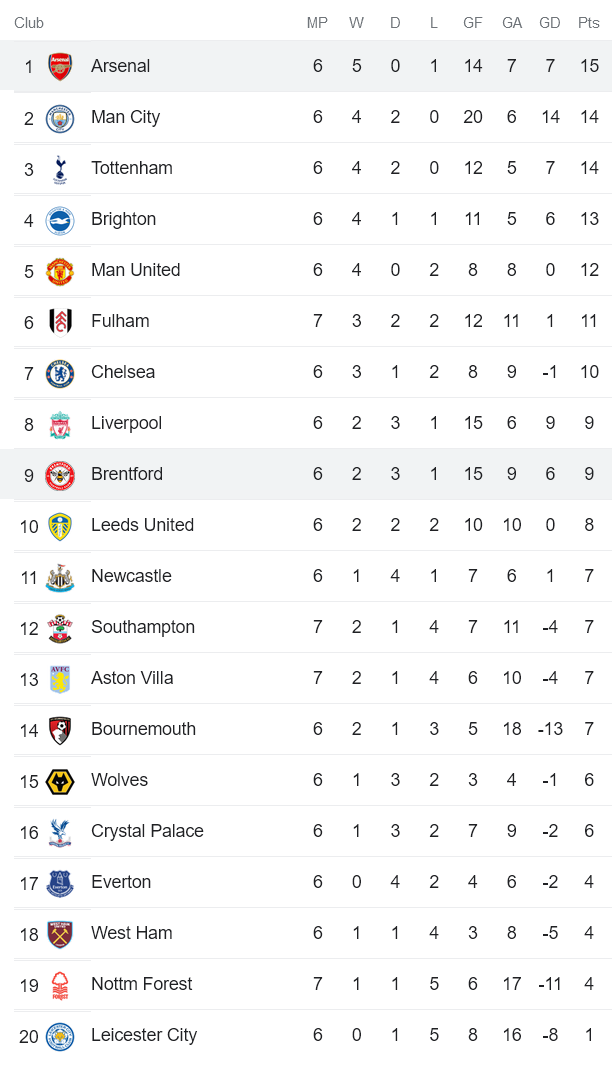Click the Newcastle club crest icon
612x1073 pixels.
pos(60,576)
